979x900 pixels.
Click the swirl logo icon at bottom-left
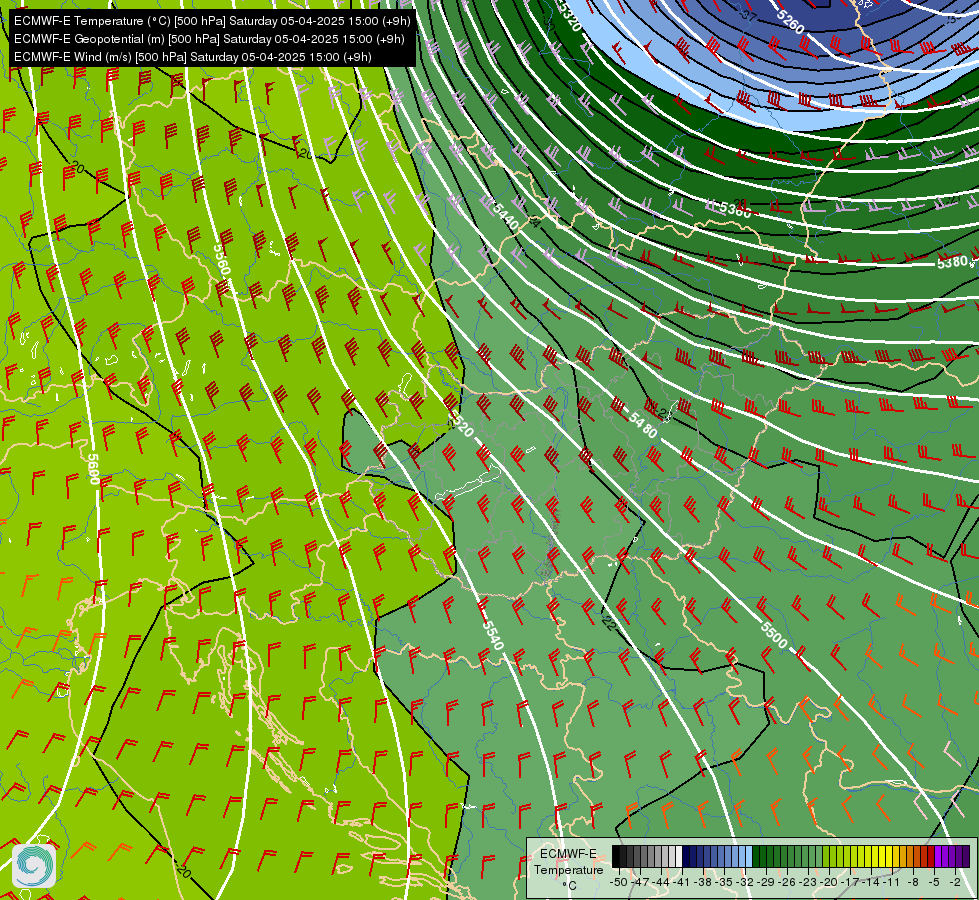point(34,865)
